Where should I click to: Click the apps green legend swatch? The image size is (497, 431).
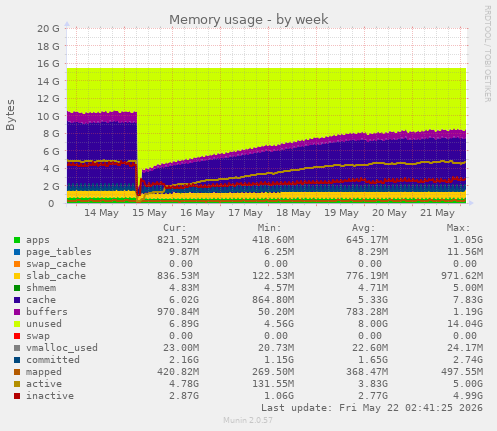17,240
